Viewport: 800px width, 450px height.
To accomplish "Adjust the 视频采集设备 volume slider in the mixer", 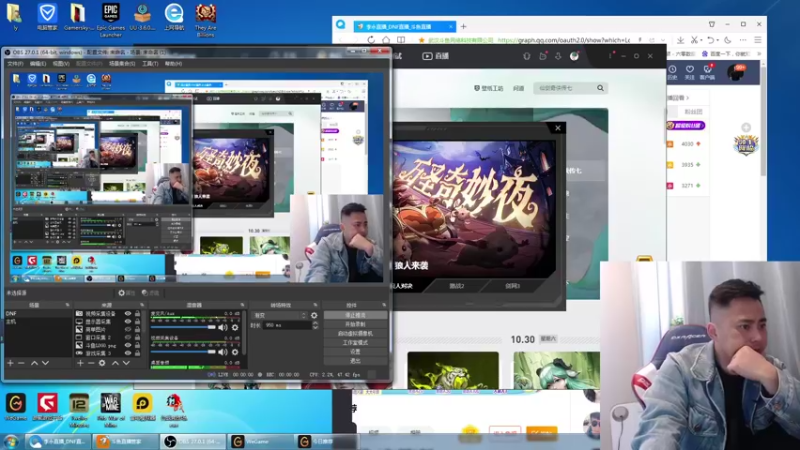I will click(184, 352).
